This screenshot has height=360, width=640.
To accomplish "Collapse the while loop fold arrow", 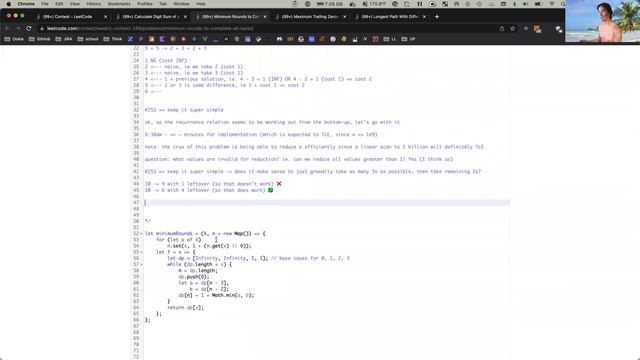I will [x=141, y=264].
